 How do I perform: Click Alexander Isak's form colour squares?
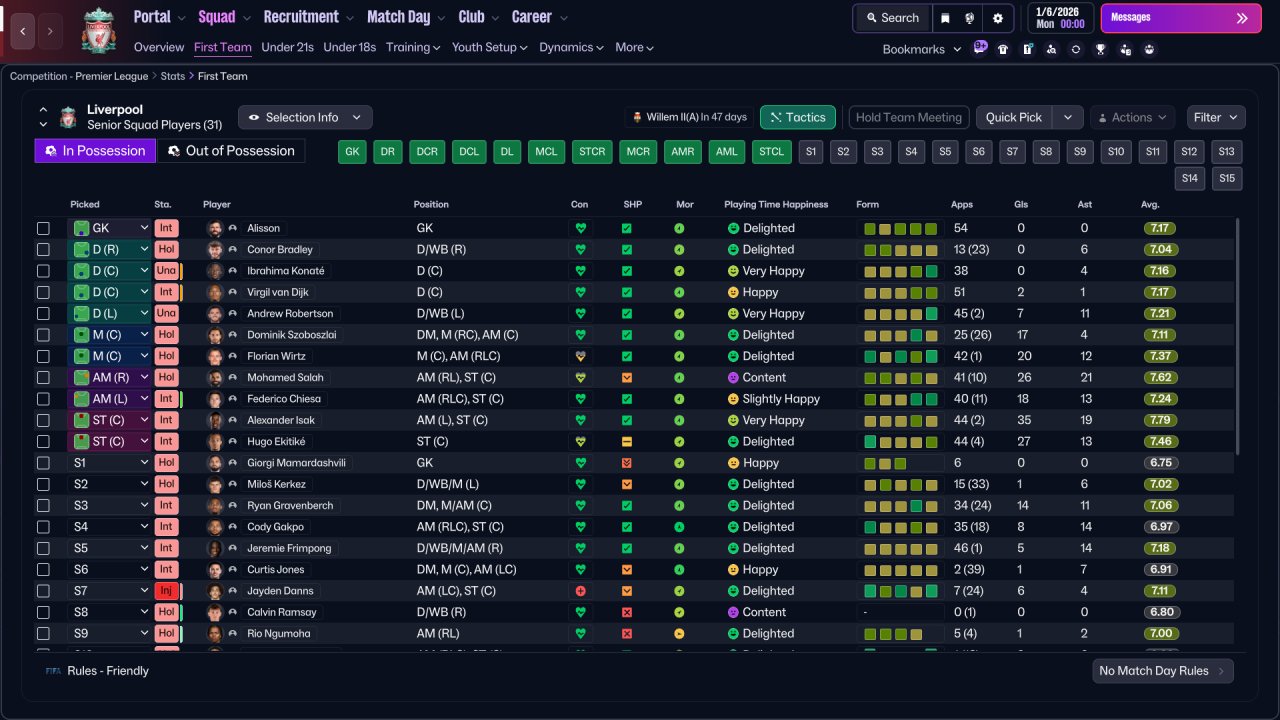click(x=901, y=420)
